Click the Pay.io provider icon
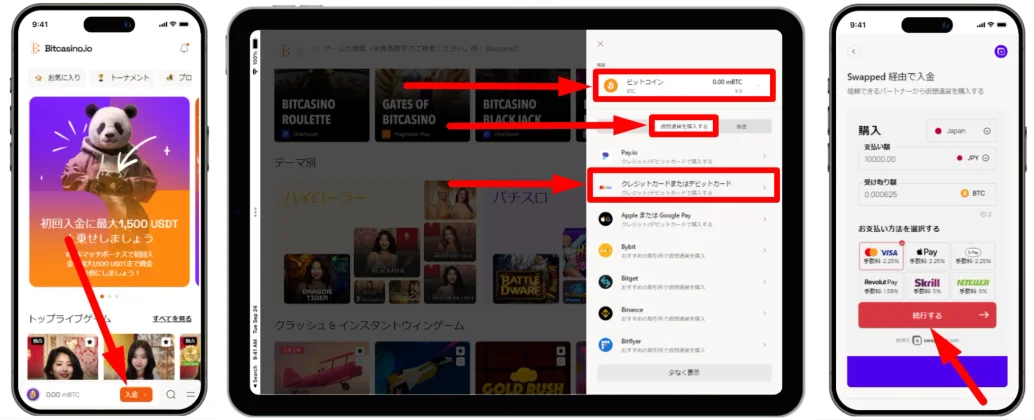The height and width of the screenshot is (420, 1034). click(605, 156)
